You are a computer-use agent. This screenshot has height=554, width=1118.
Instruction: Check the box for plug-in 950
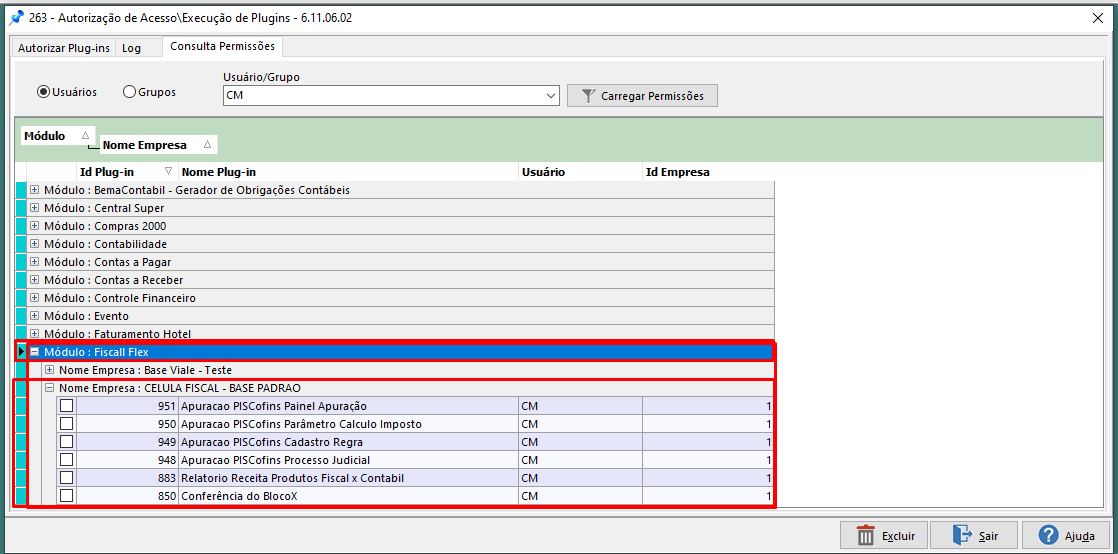click(x=66, y=424)
